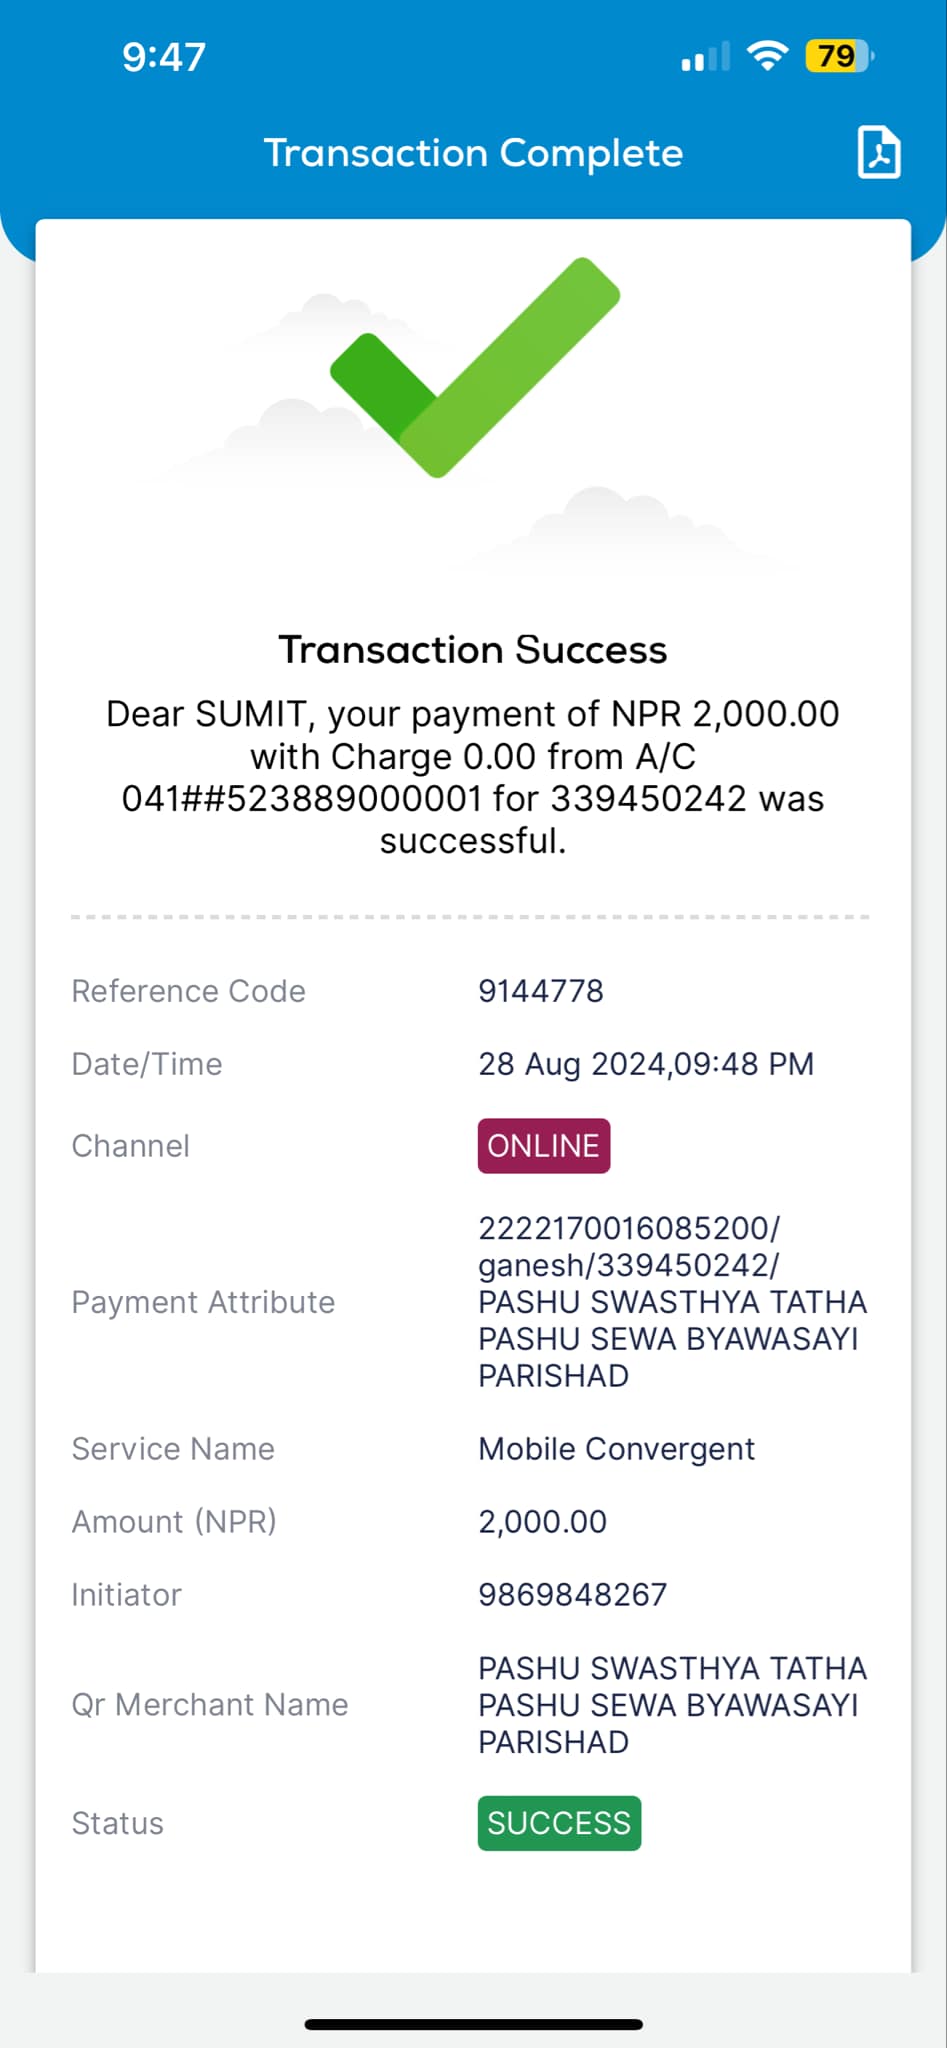Tap the Transaction Success heading

[473, 650]
